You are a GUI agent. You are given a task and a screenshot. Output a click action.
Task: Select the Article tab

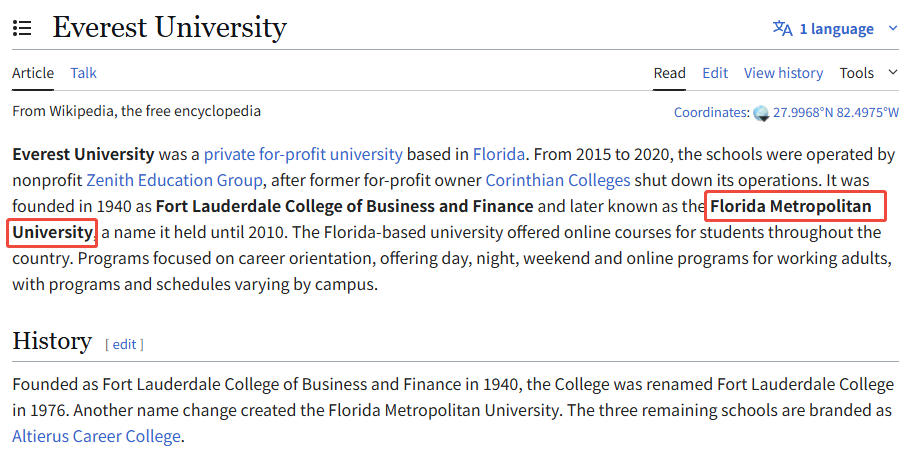tap(33, 73)
